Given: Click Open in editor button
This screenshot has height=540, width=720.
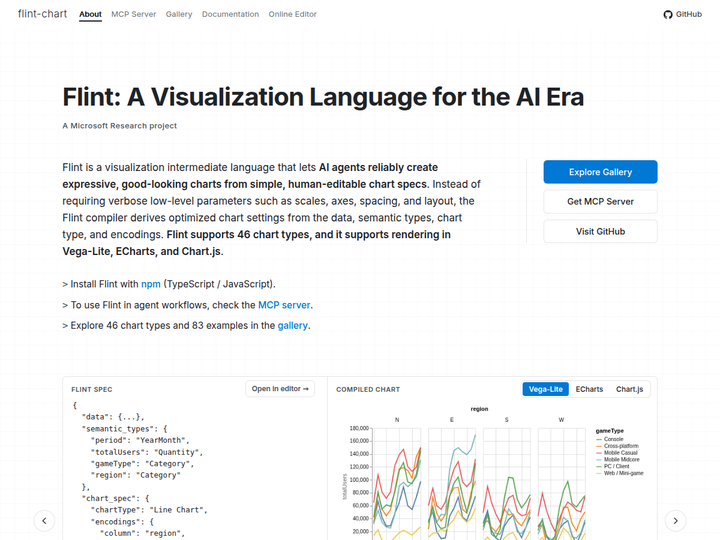Looking at the screenshot, I should [280, 389].
